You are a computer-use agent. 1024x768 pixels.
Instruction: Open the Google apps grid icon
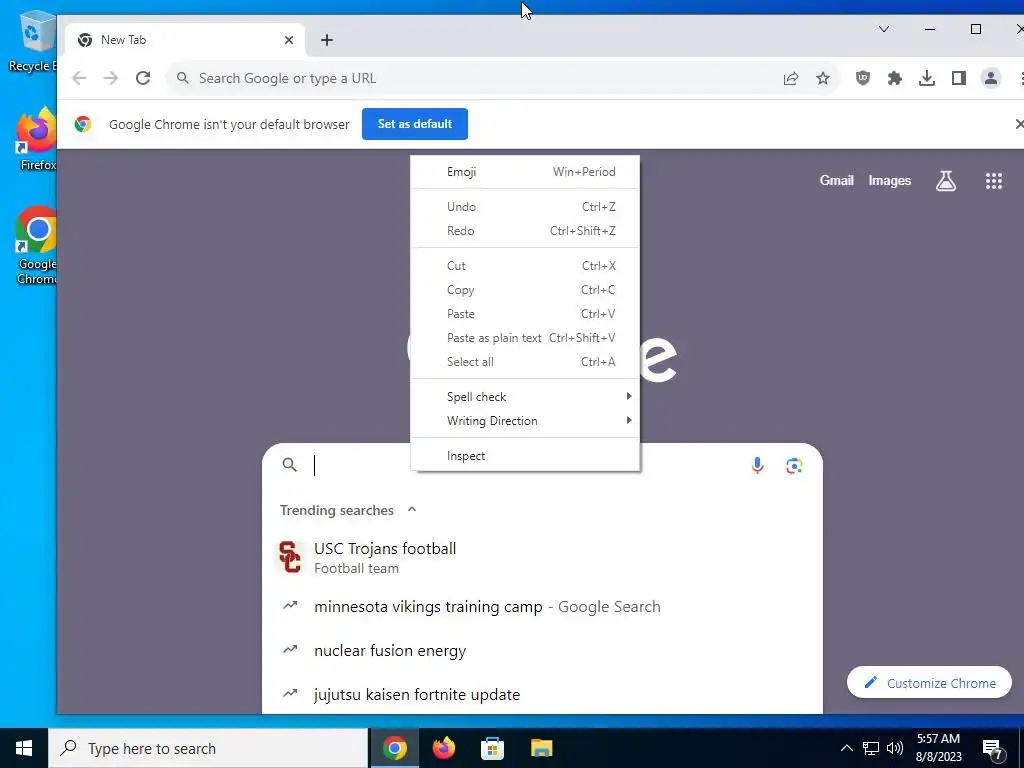tap(994, 181)
